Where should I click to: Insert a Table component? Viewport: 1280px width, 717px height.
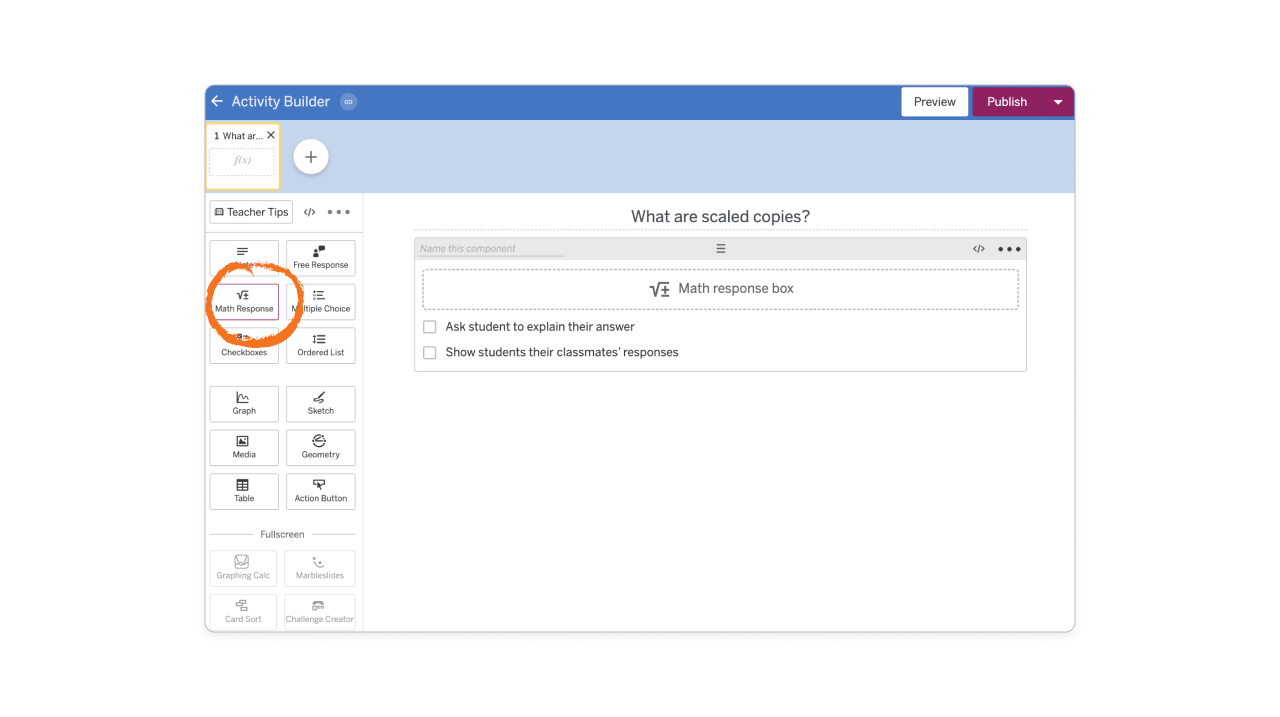coord(243,491)
